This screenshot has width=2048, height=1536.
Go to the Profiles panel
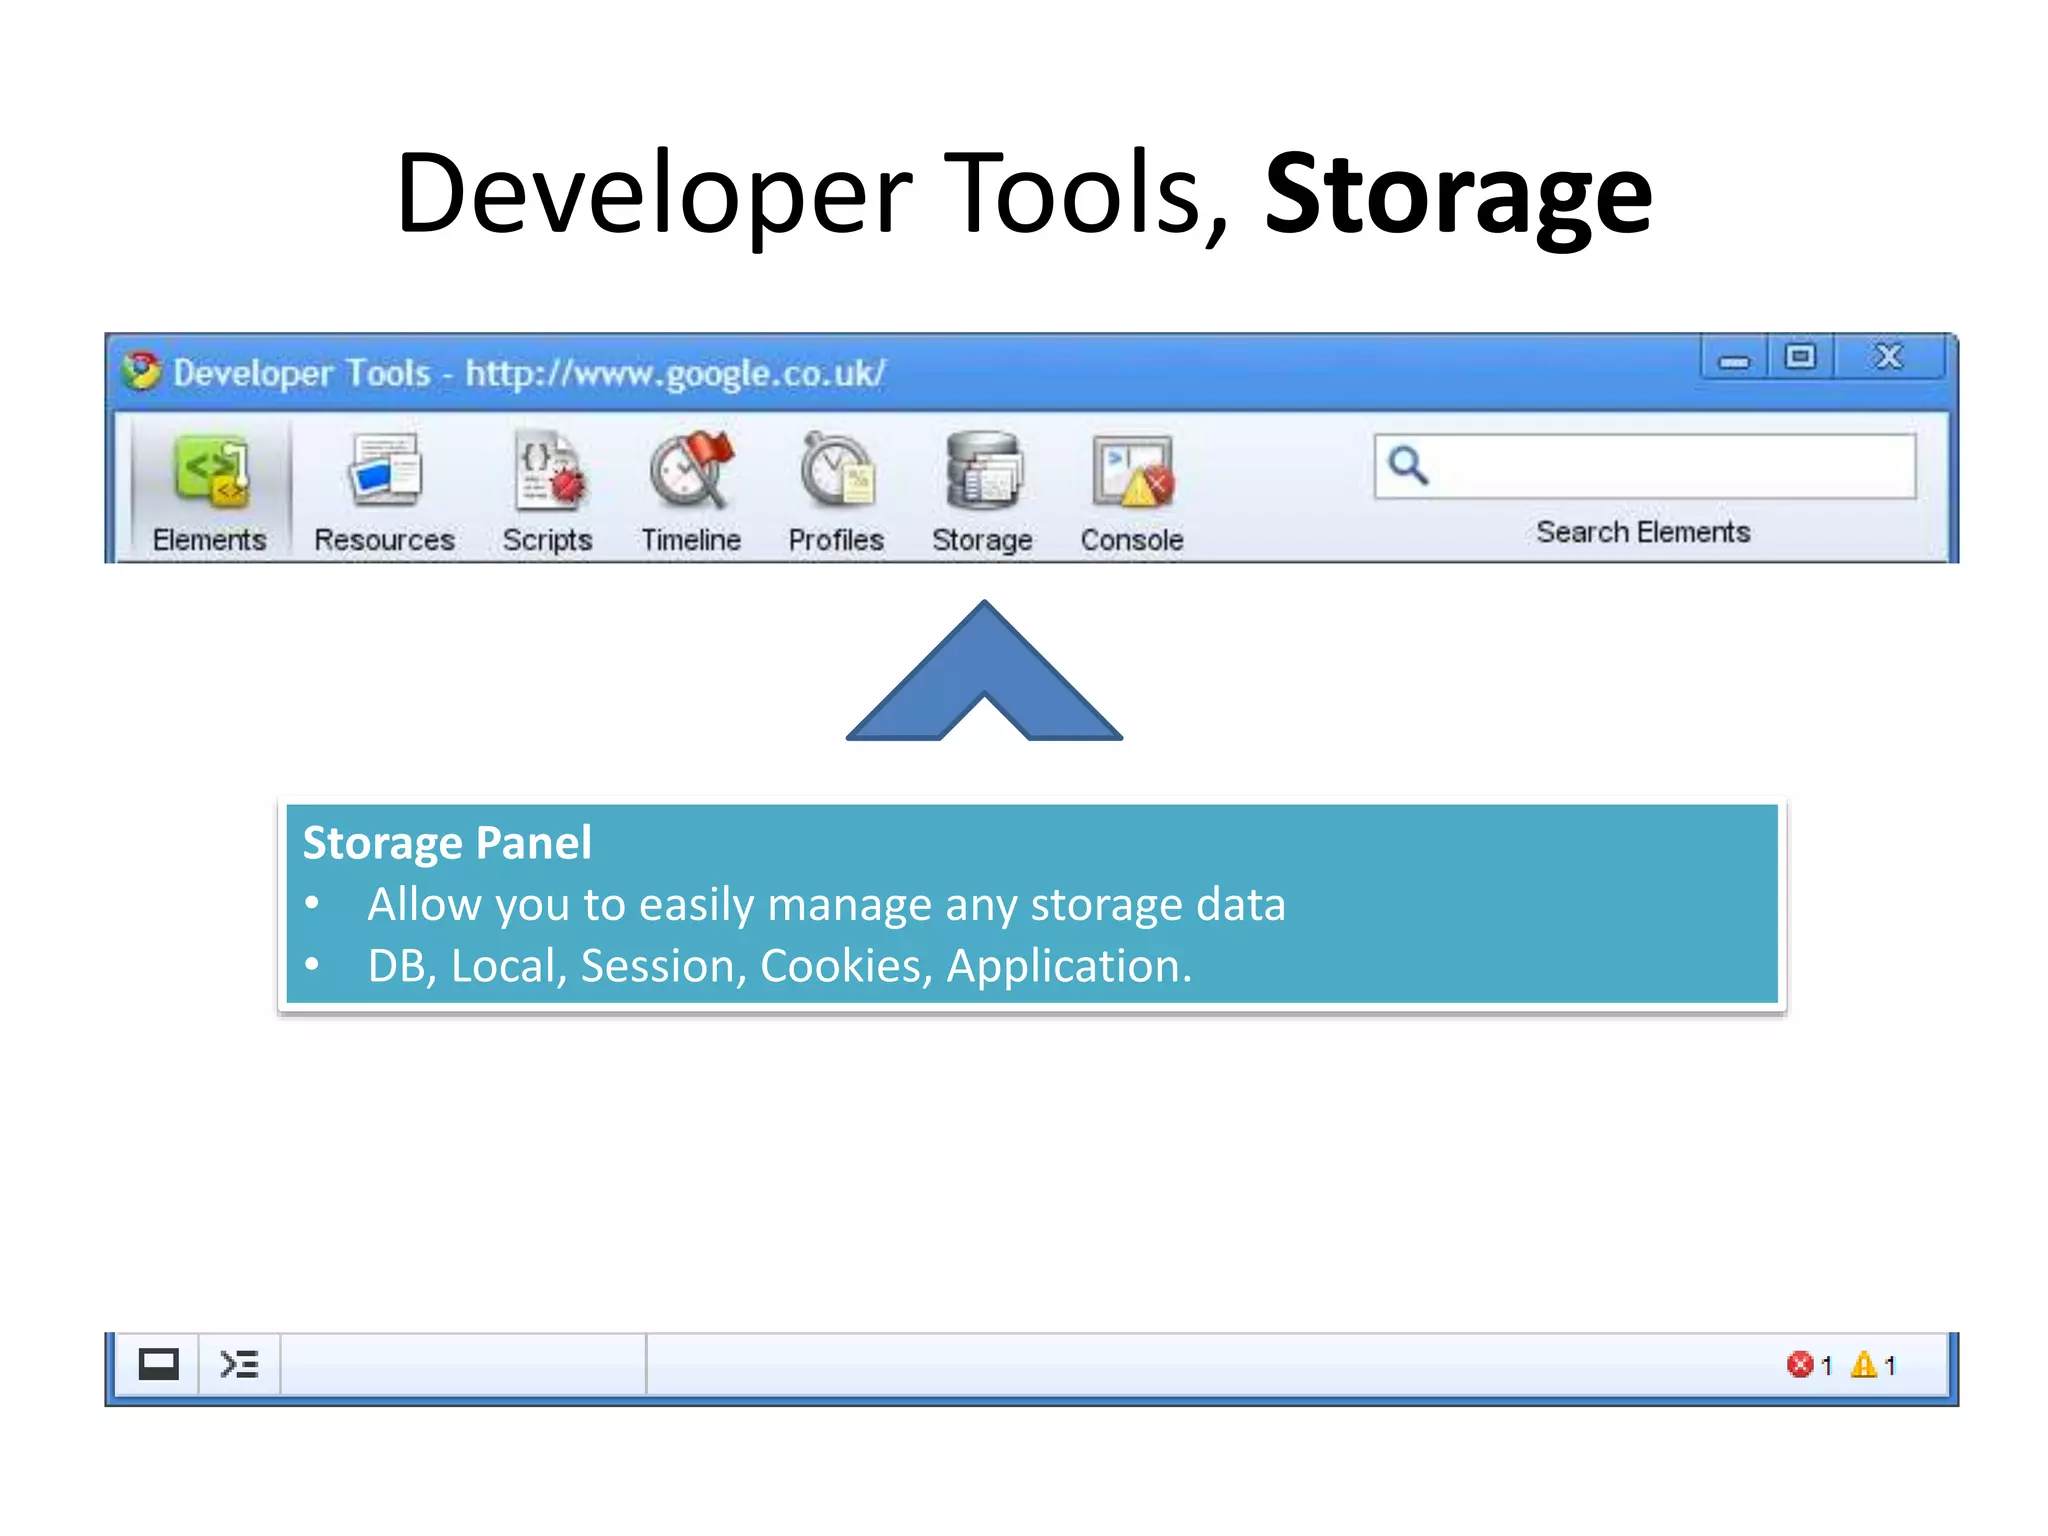click(836, 493)
